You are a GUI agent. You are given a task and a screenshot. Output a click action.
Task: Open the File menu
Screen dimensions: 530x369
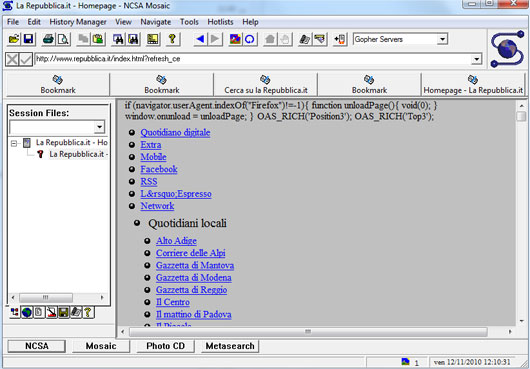tap(13, 22)
